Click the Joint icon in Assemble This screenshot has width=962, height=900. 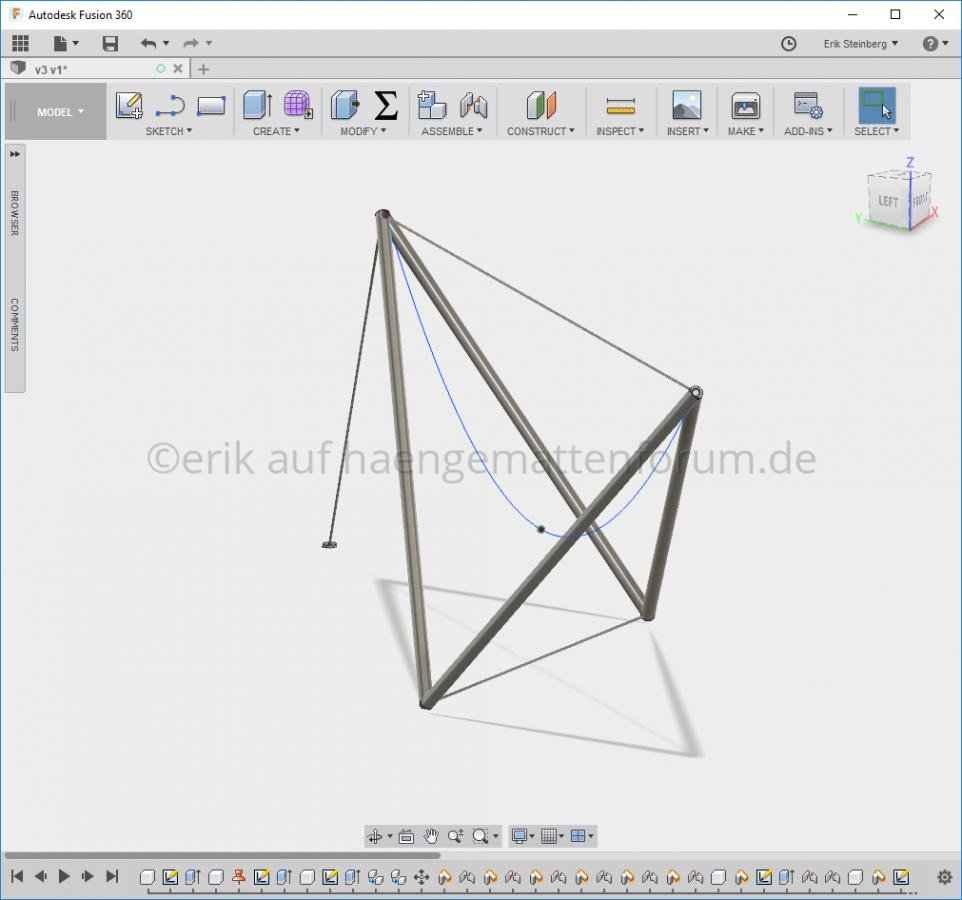click(x=473, y=105)
